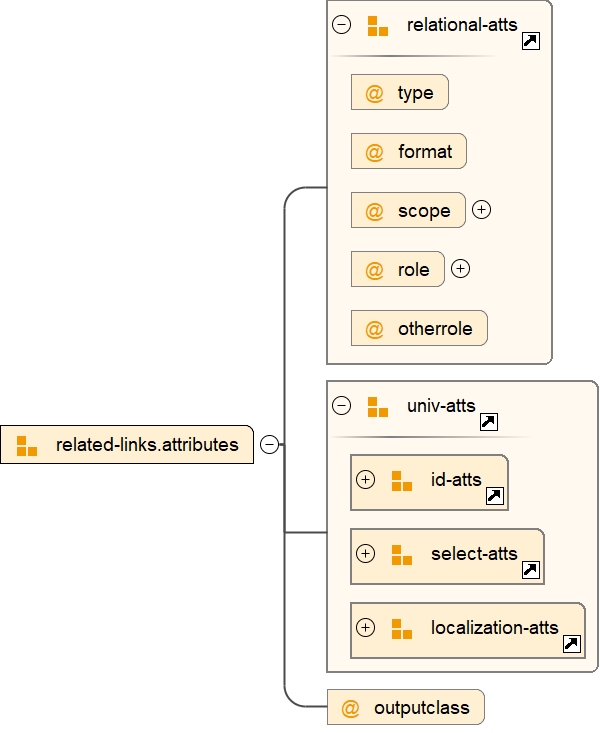This screenshot has width=600, height=733.
Task: Select the univ-atts title text
Action: click(x=441, y=406)
